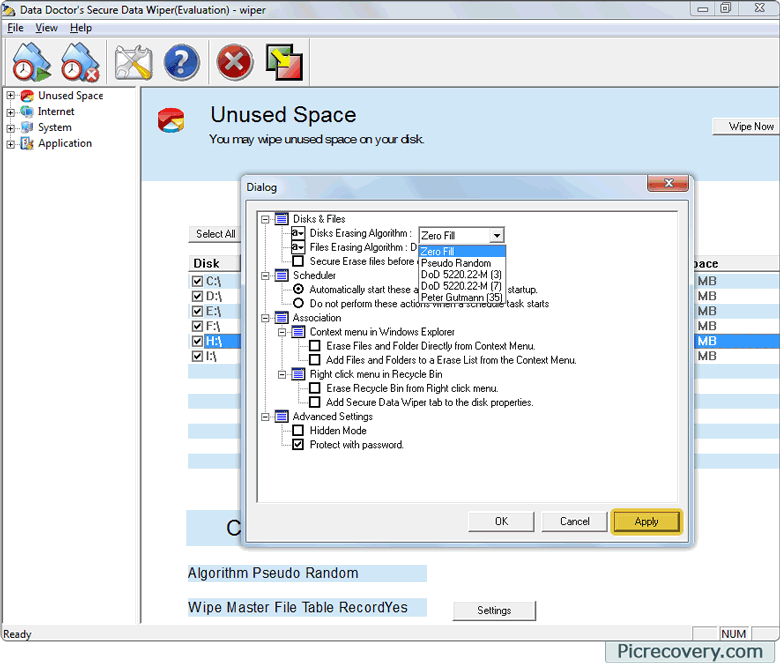Choose DoD 5220.22-M (7) algorithm option

[462, 286]
